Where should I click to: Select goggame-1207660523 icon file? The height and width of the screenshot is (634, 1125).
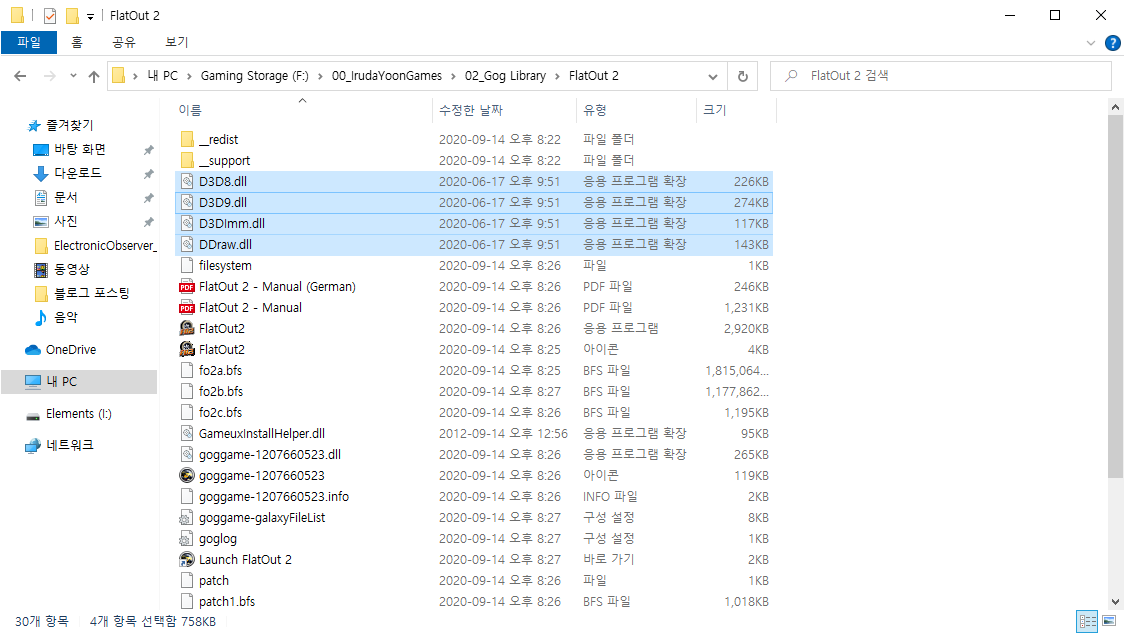187,476
